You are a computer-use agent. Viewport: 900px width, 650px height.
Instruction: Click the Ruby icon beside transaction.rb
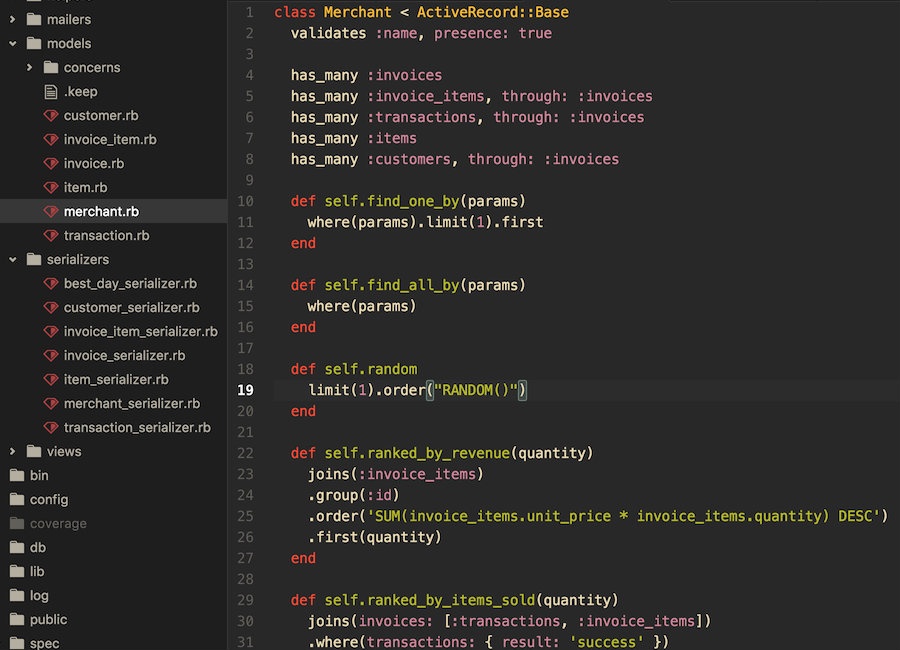(x=51, y=236)
